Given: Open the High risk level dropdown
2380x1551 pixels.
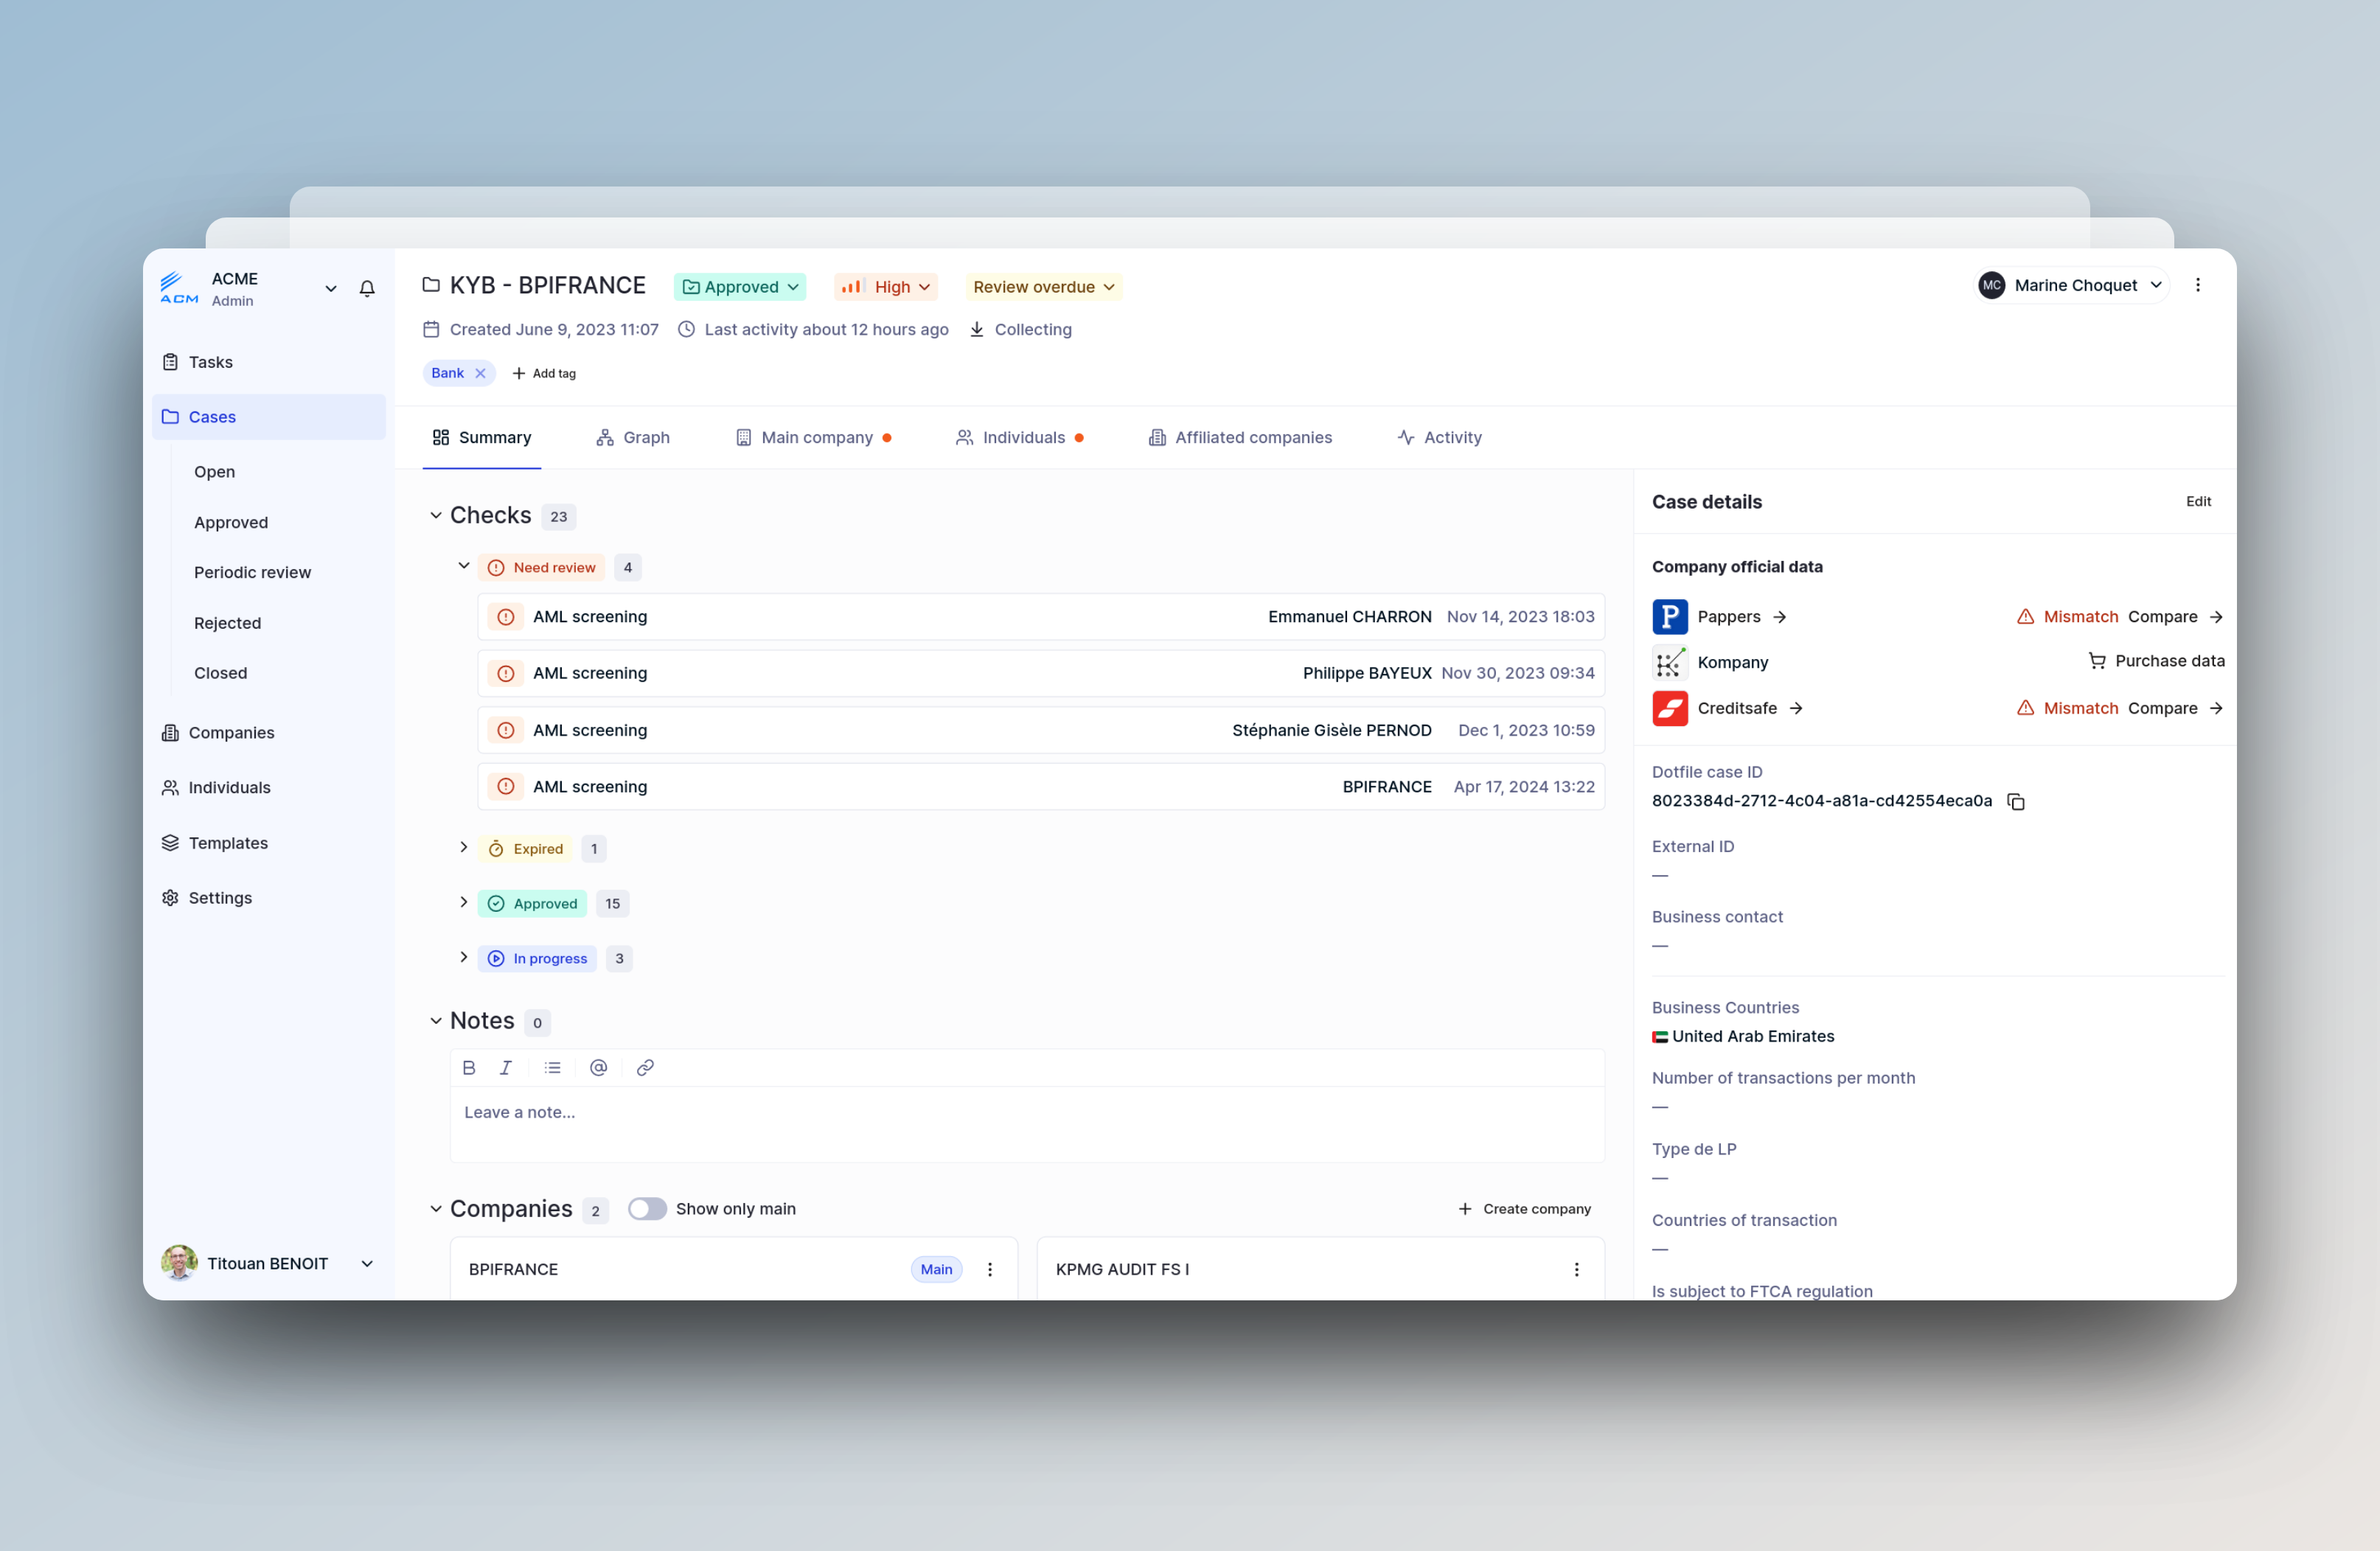Looking at the screenshot, I should coord(886,287).
